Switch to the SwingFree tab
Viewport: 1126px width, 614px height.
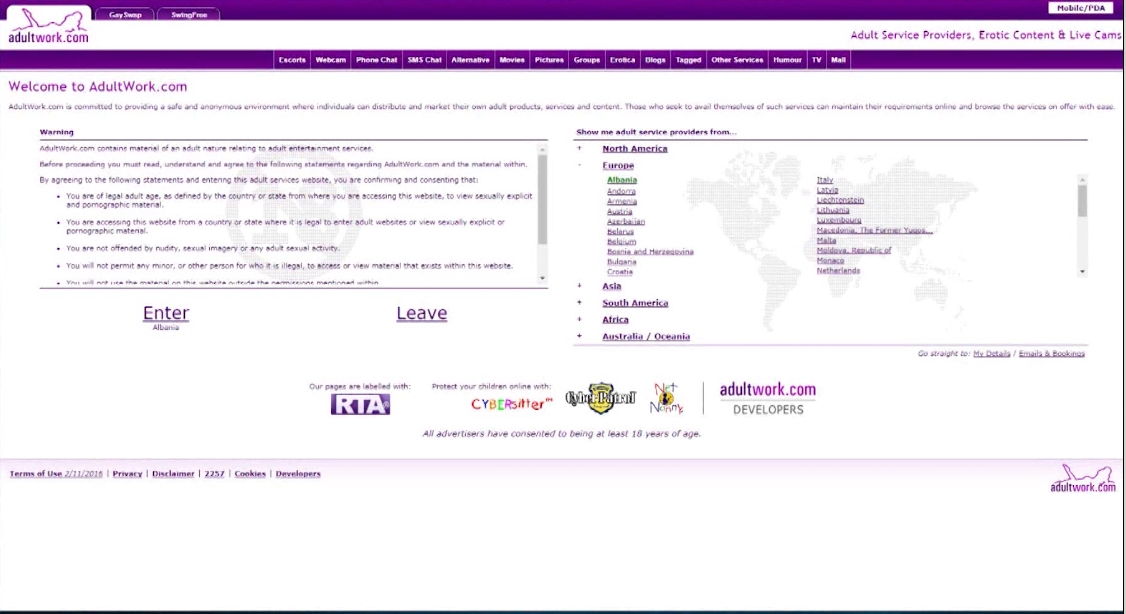[x=188, y=15]
